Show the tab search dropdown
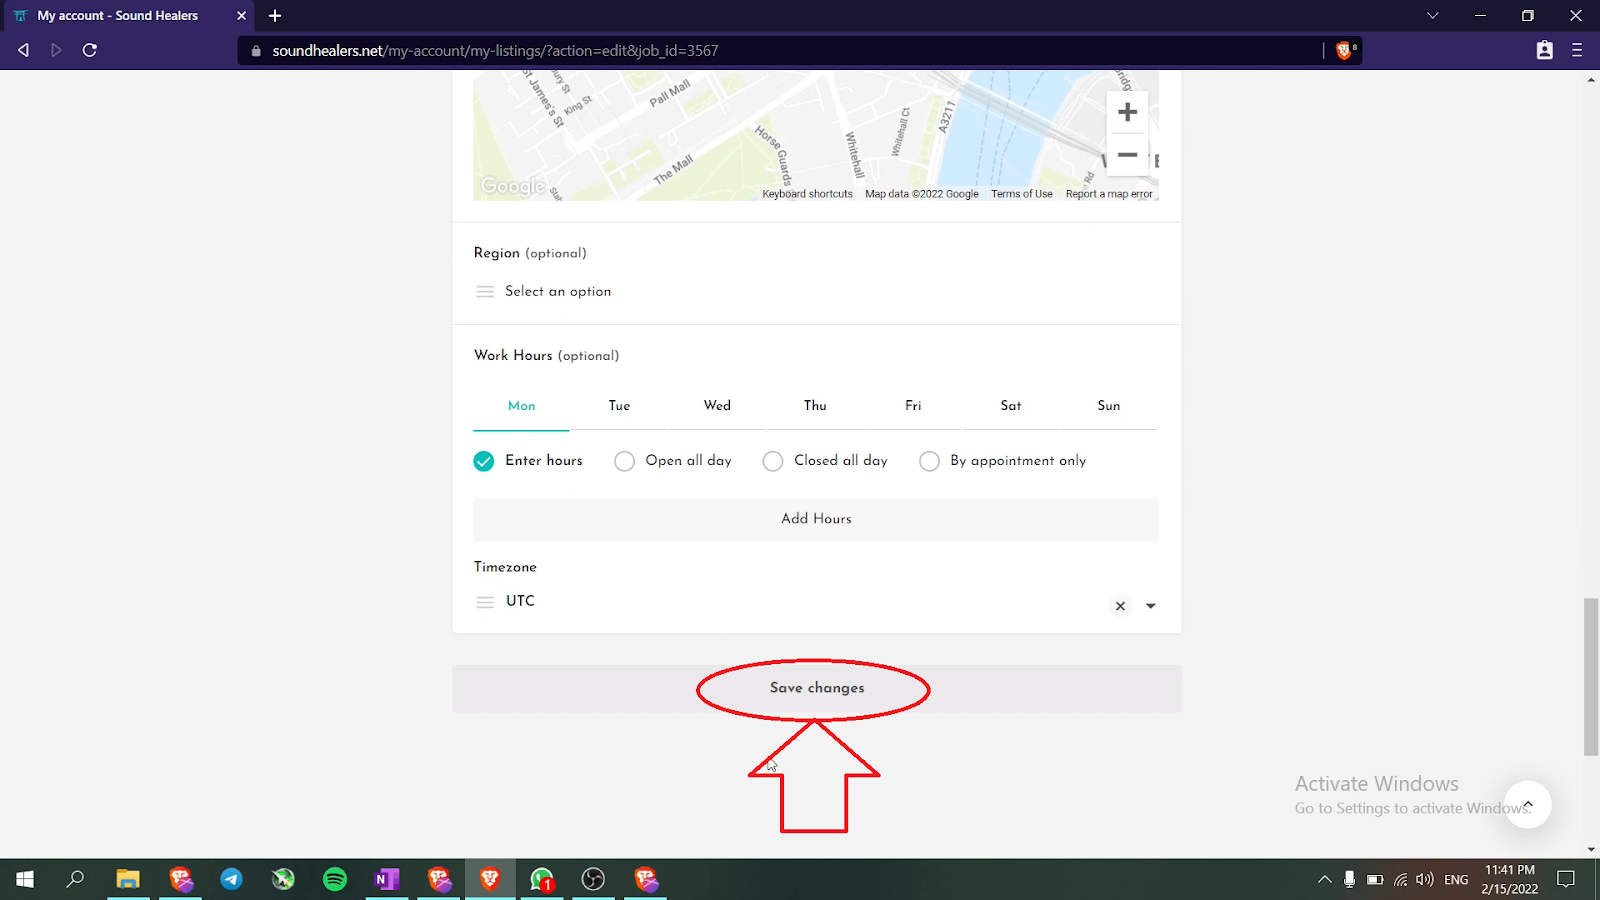Screen dimensions: 1600x900 (1433, 16)
